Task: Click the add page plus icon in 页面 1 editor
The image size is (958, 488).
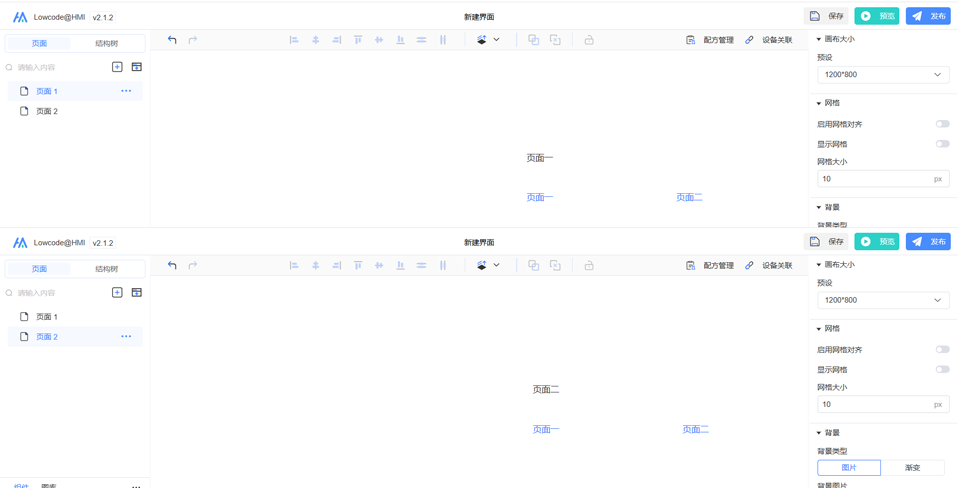Action: tap(117, 67)
